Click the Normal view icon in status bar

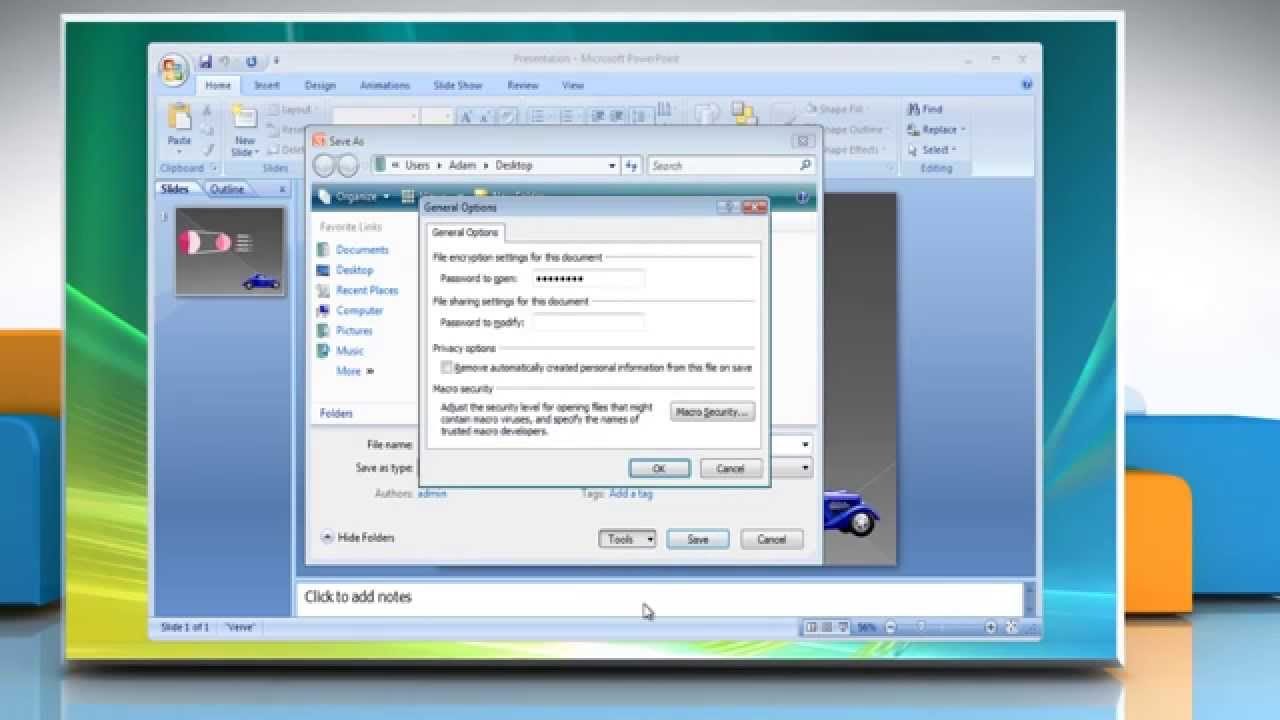[x=811, y=628]
